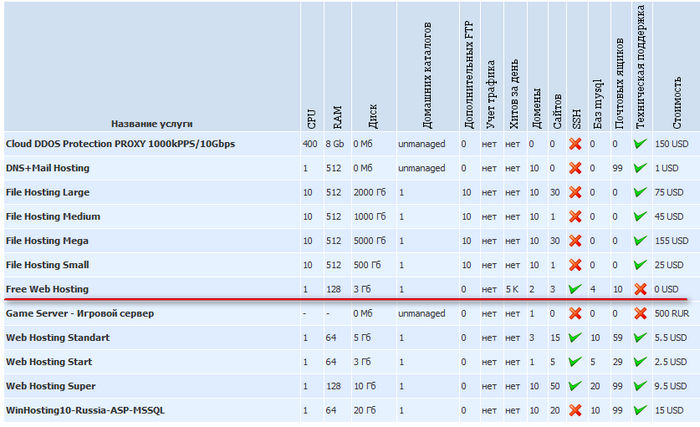Click the Диск column header
Screen dimensions: 700x427
373,116
